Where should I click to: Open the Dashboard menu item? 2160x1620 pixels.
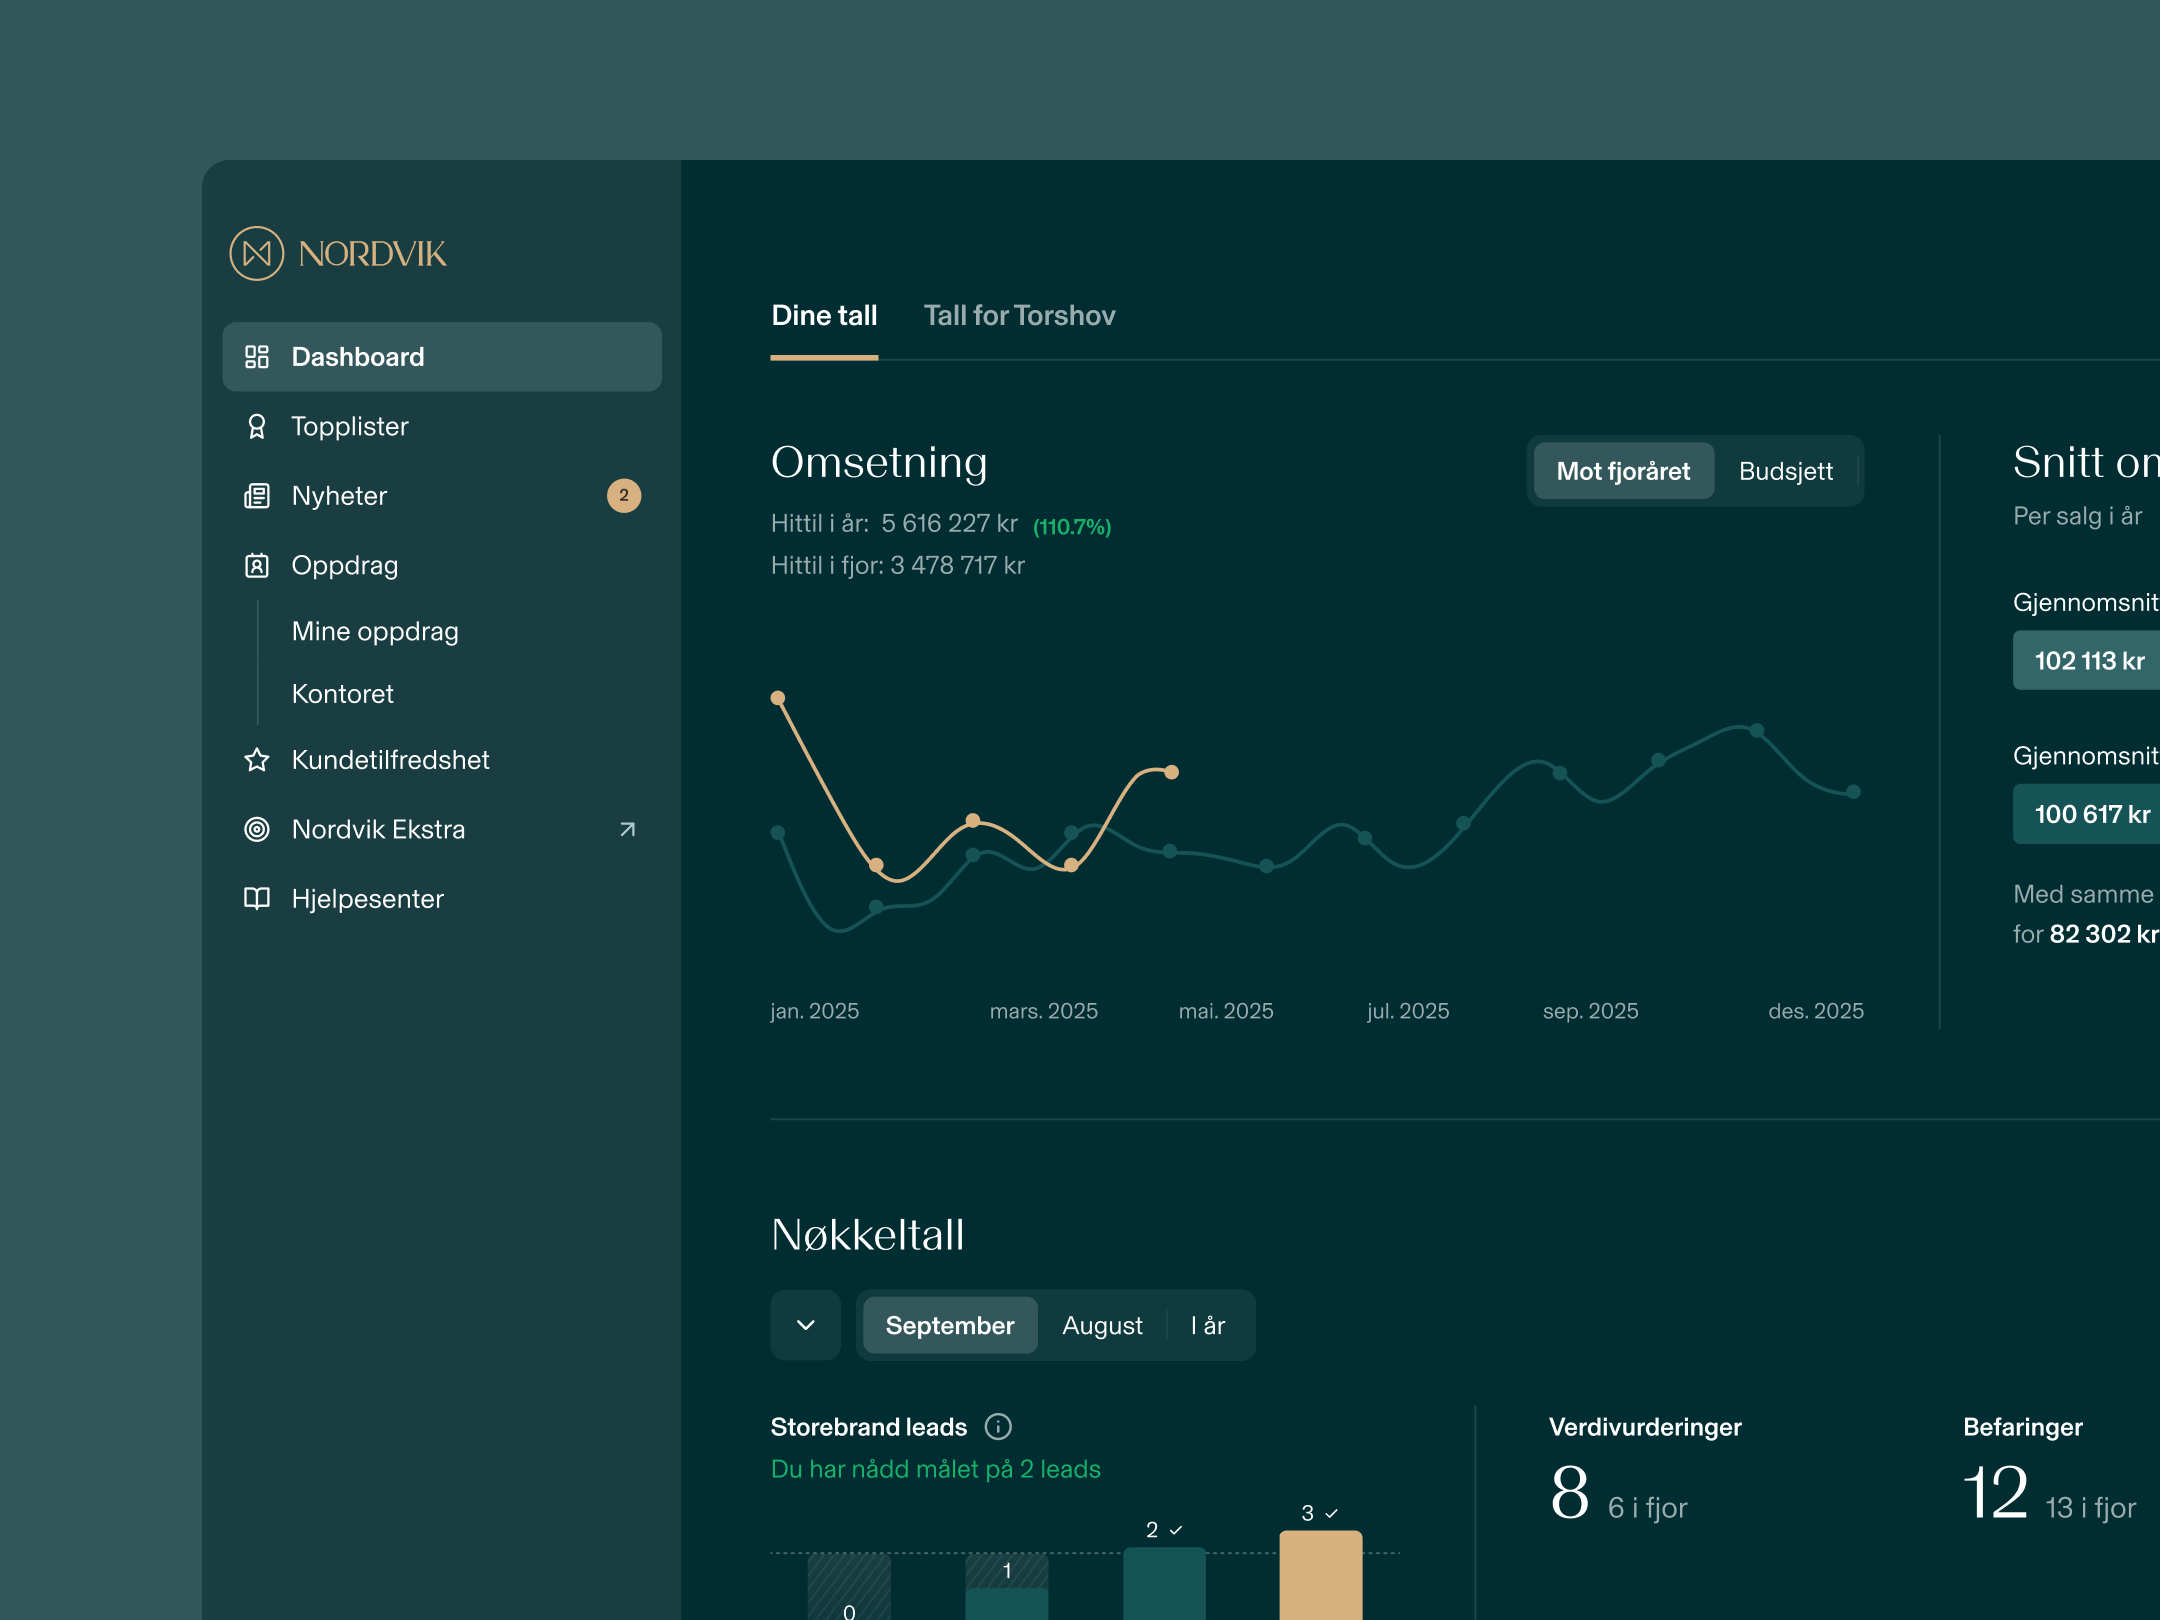(x=442, y=357)
